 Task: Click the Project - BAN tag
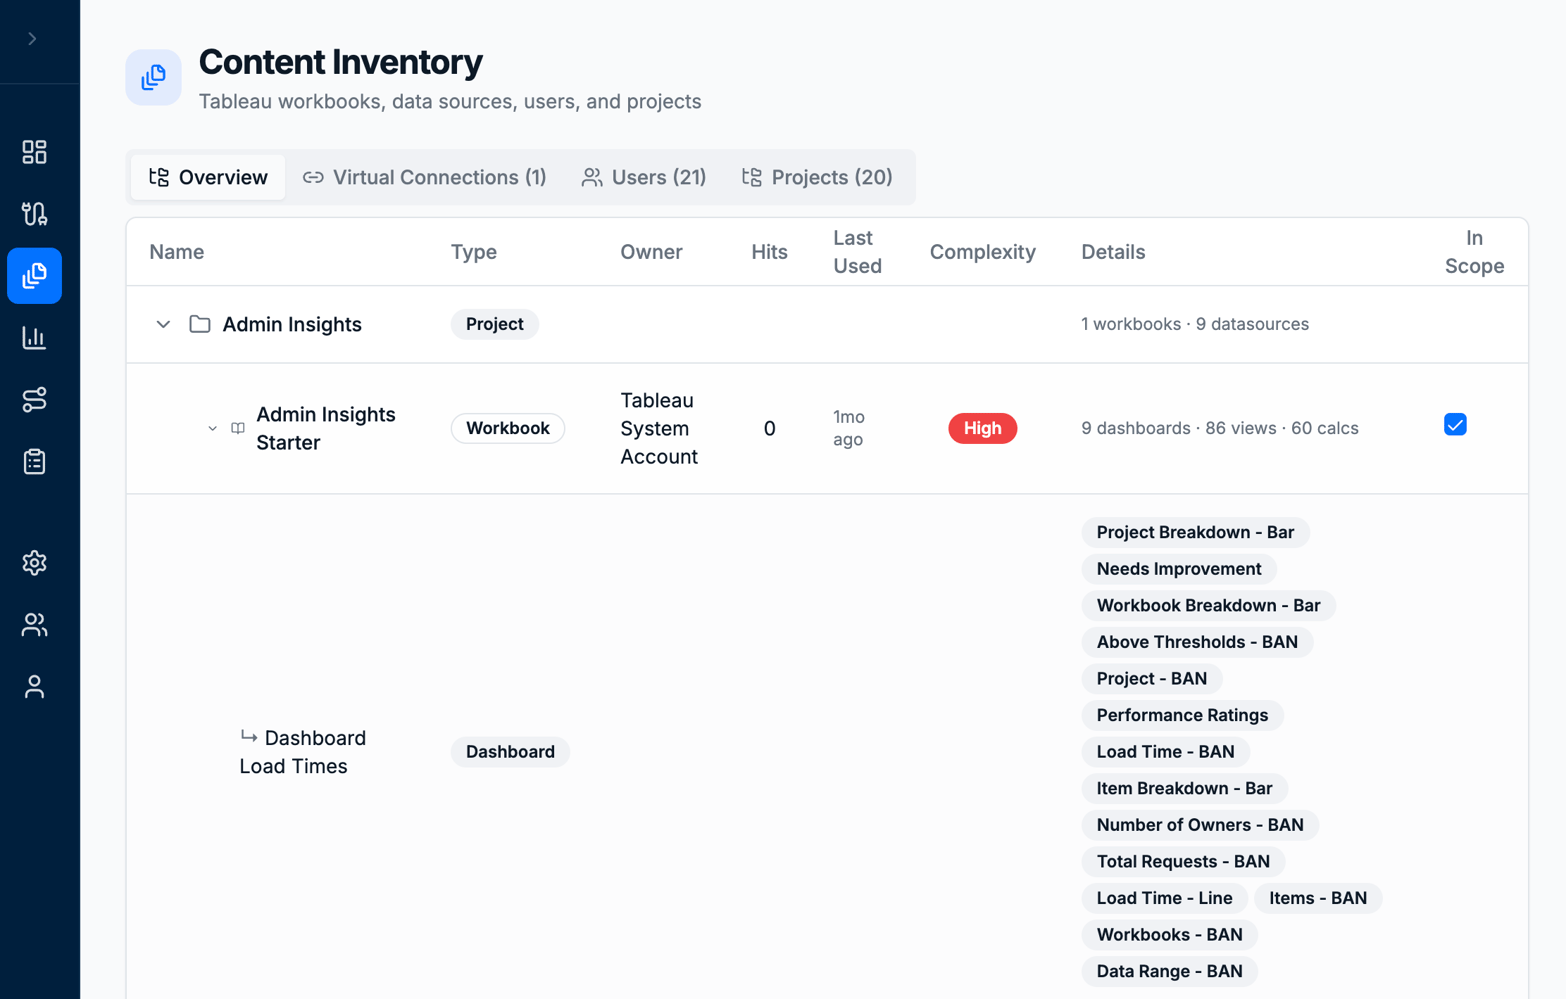pyautogui.click(x=1152, y=679)
